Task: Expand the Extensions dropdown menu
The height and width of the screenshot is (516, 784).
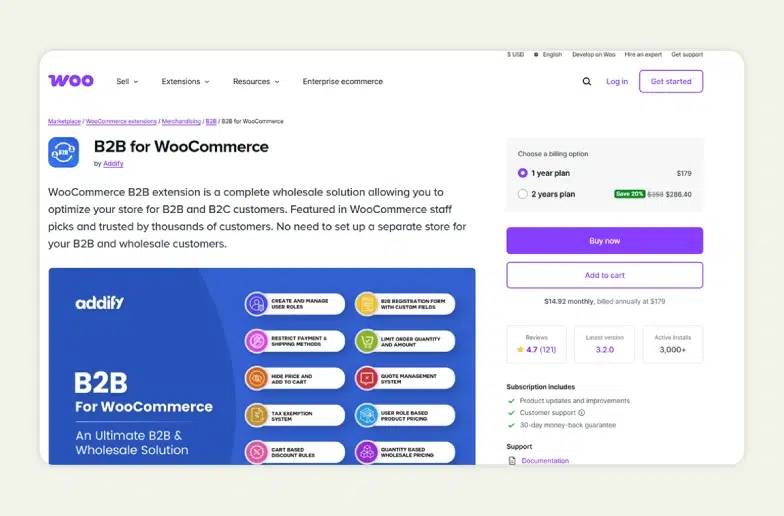Action: coord(186,82)
